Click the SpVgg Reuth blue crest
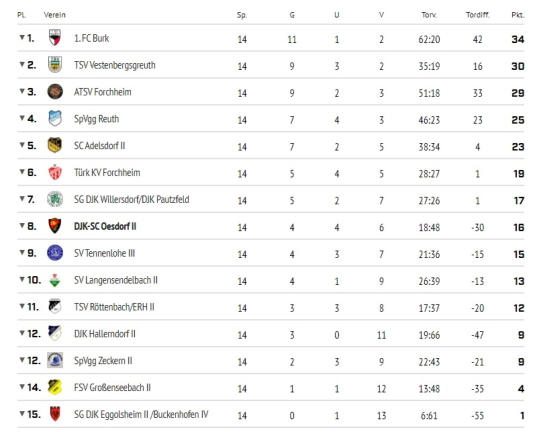Image resolution: width=537 pixels, height=432 pixels. [55, 118]
